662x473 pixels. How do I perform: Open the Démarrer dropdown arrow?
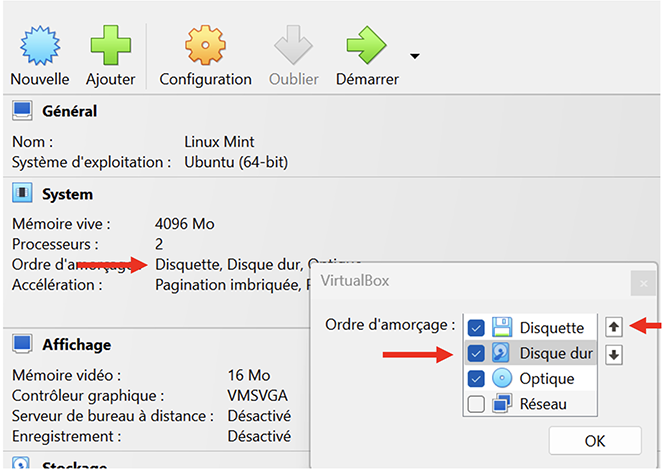(x=415, y=56)
